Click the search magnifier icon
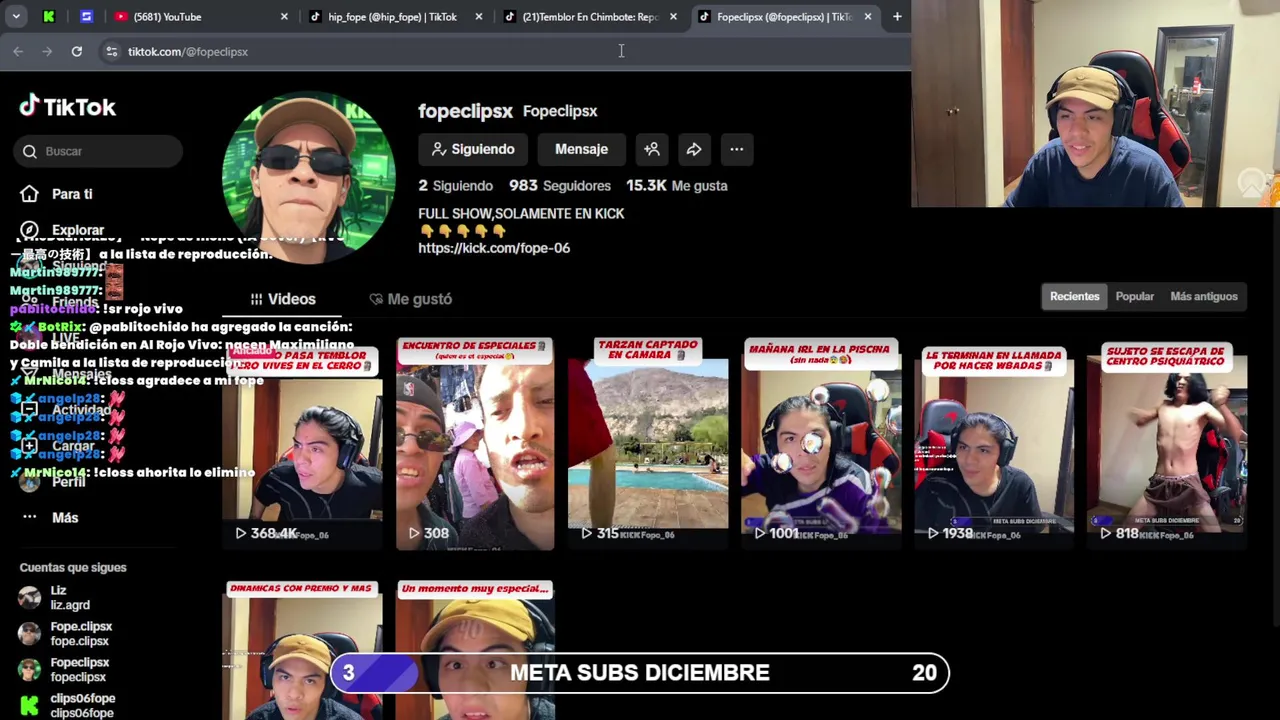 click(x=30, y=151)
